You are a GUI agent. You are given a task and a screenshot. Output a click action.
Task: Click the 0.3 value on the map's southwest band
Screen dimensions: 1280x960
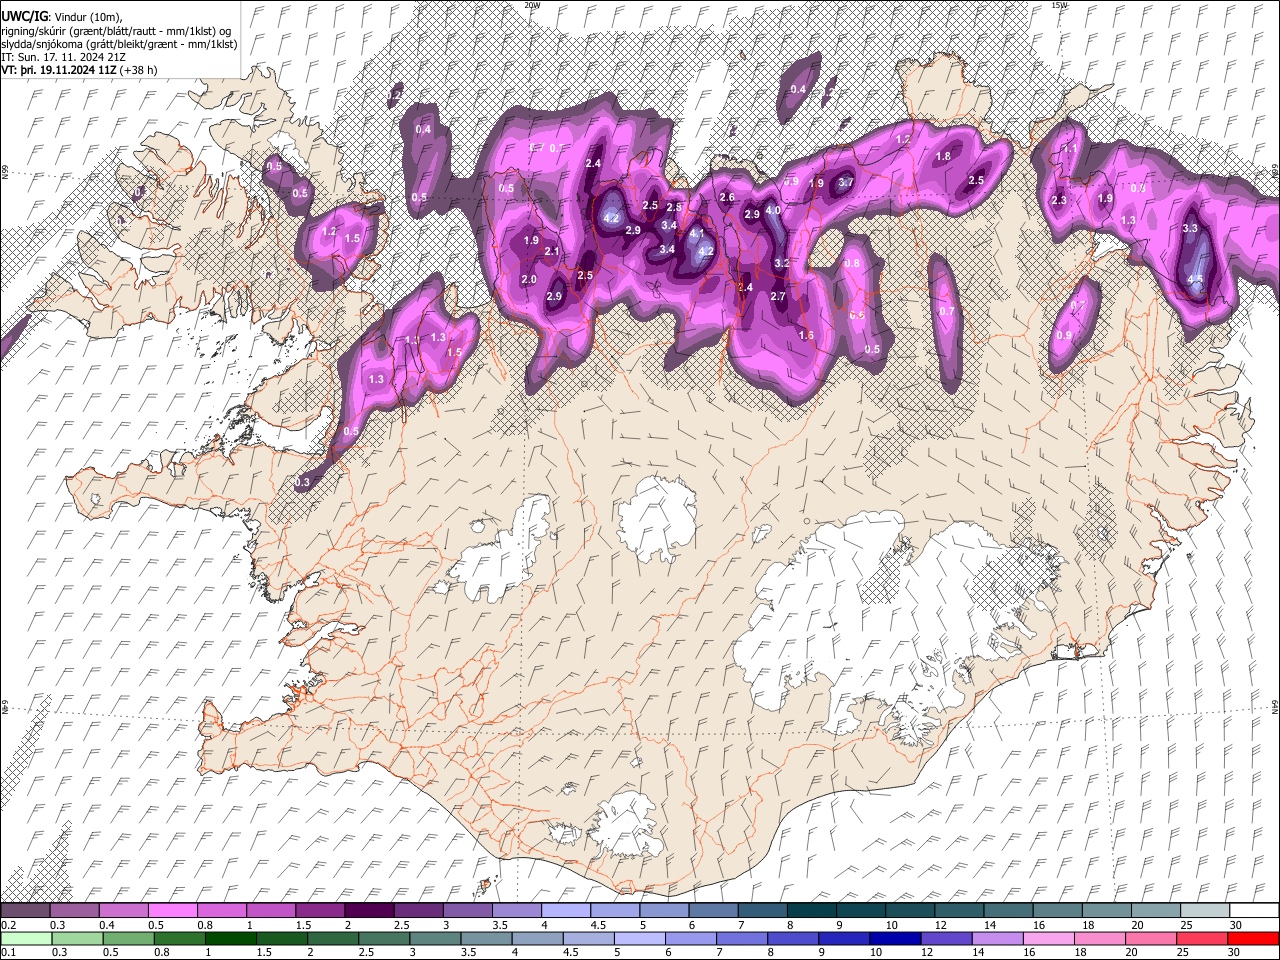(303, 483)
